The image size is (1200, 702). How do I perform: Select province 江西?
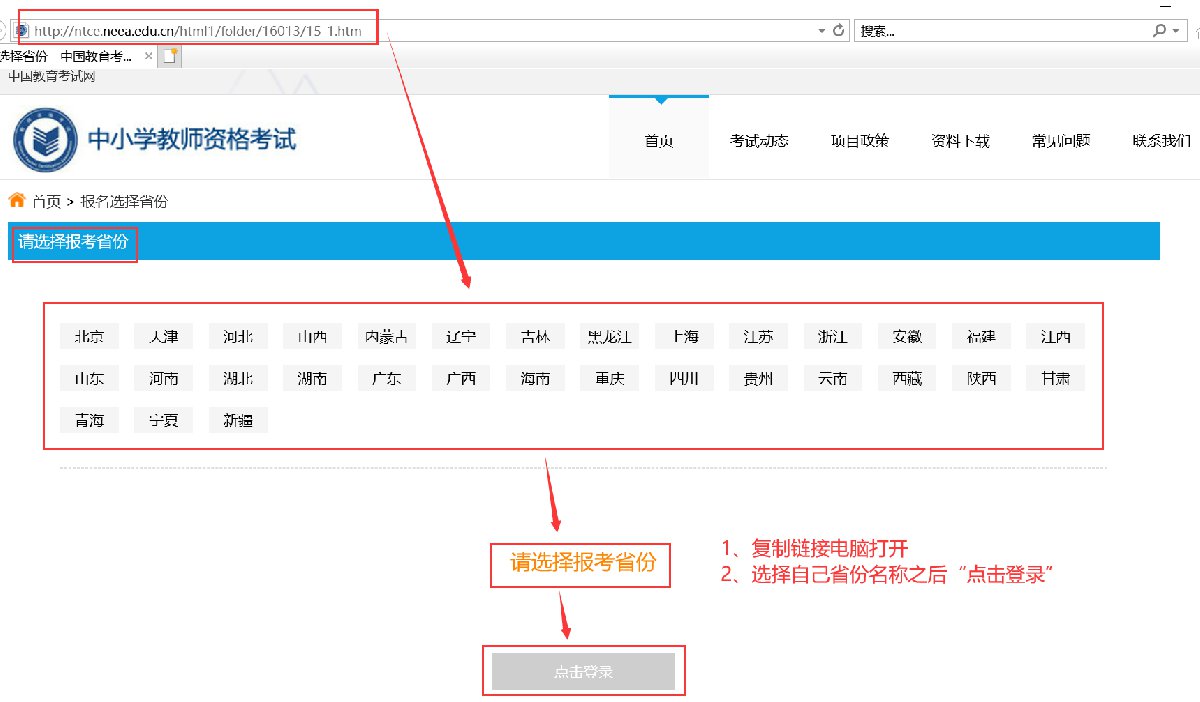pyautogui.click(x=1056, y=336)
